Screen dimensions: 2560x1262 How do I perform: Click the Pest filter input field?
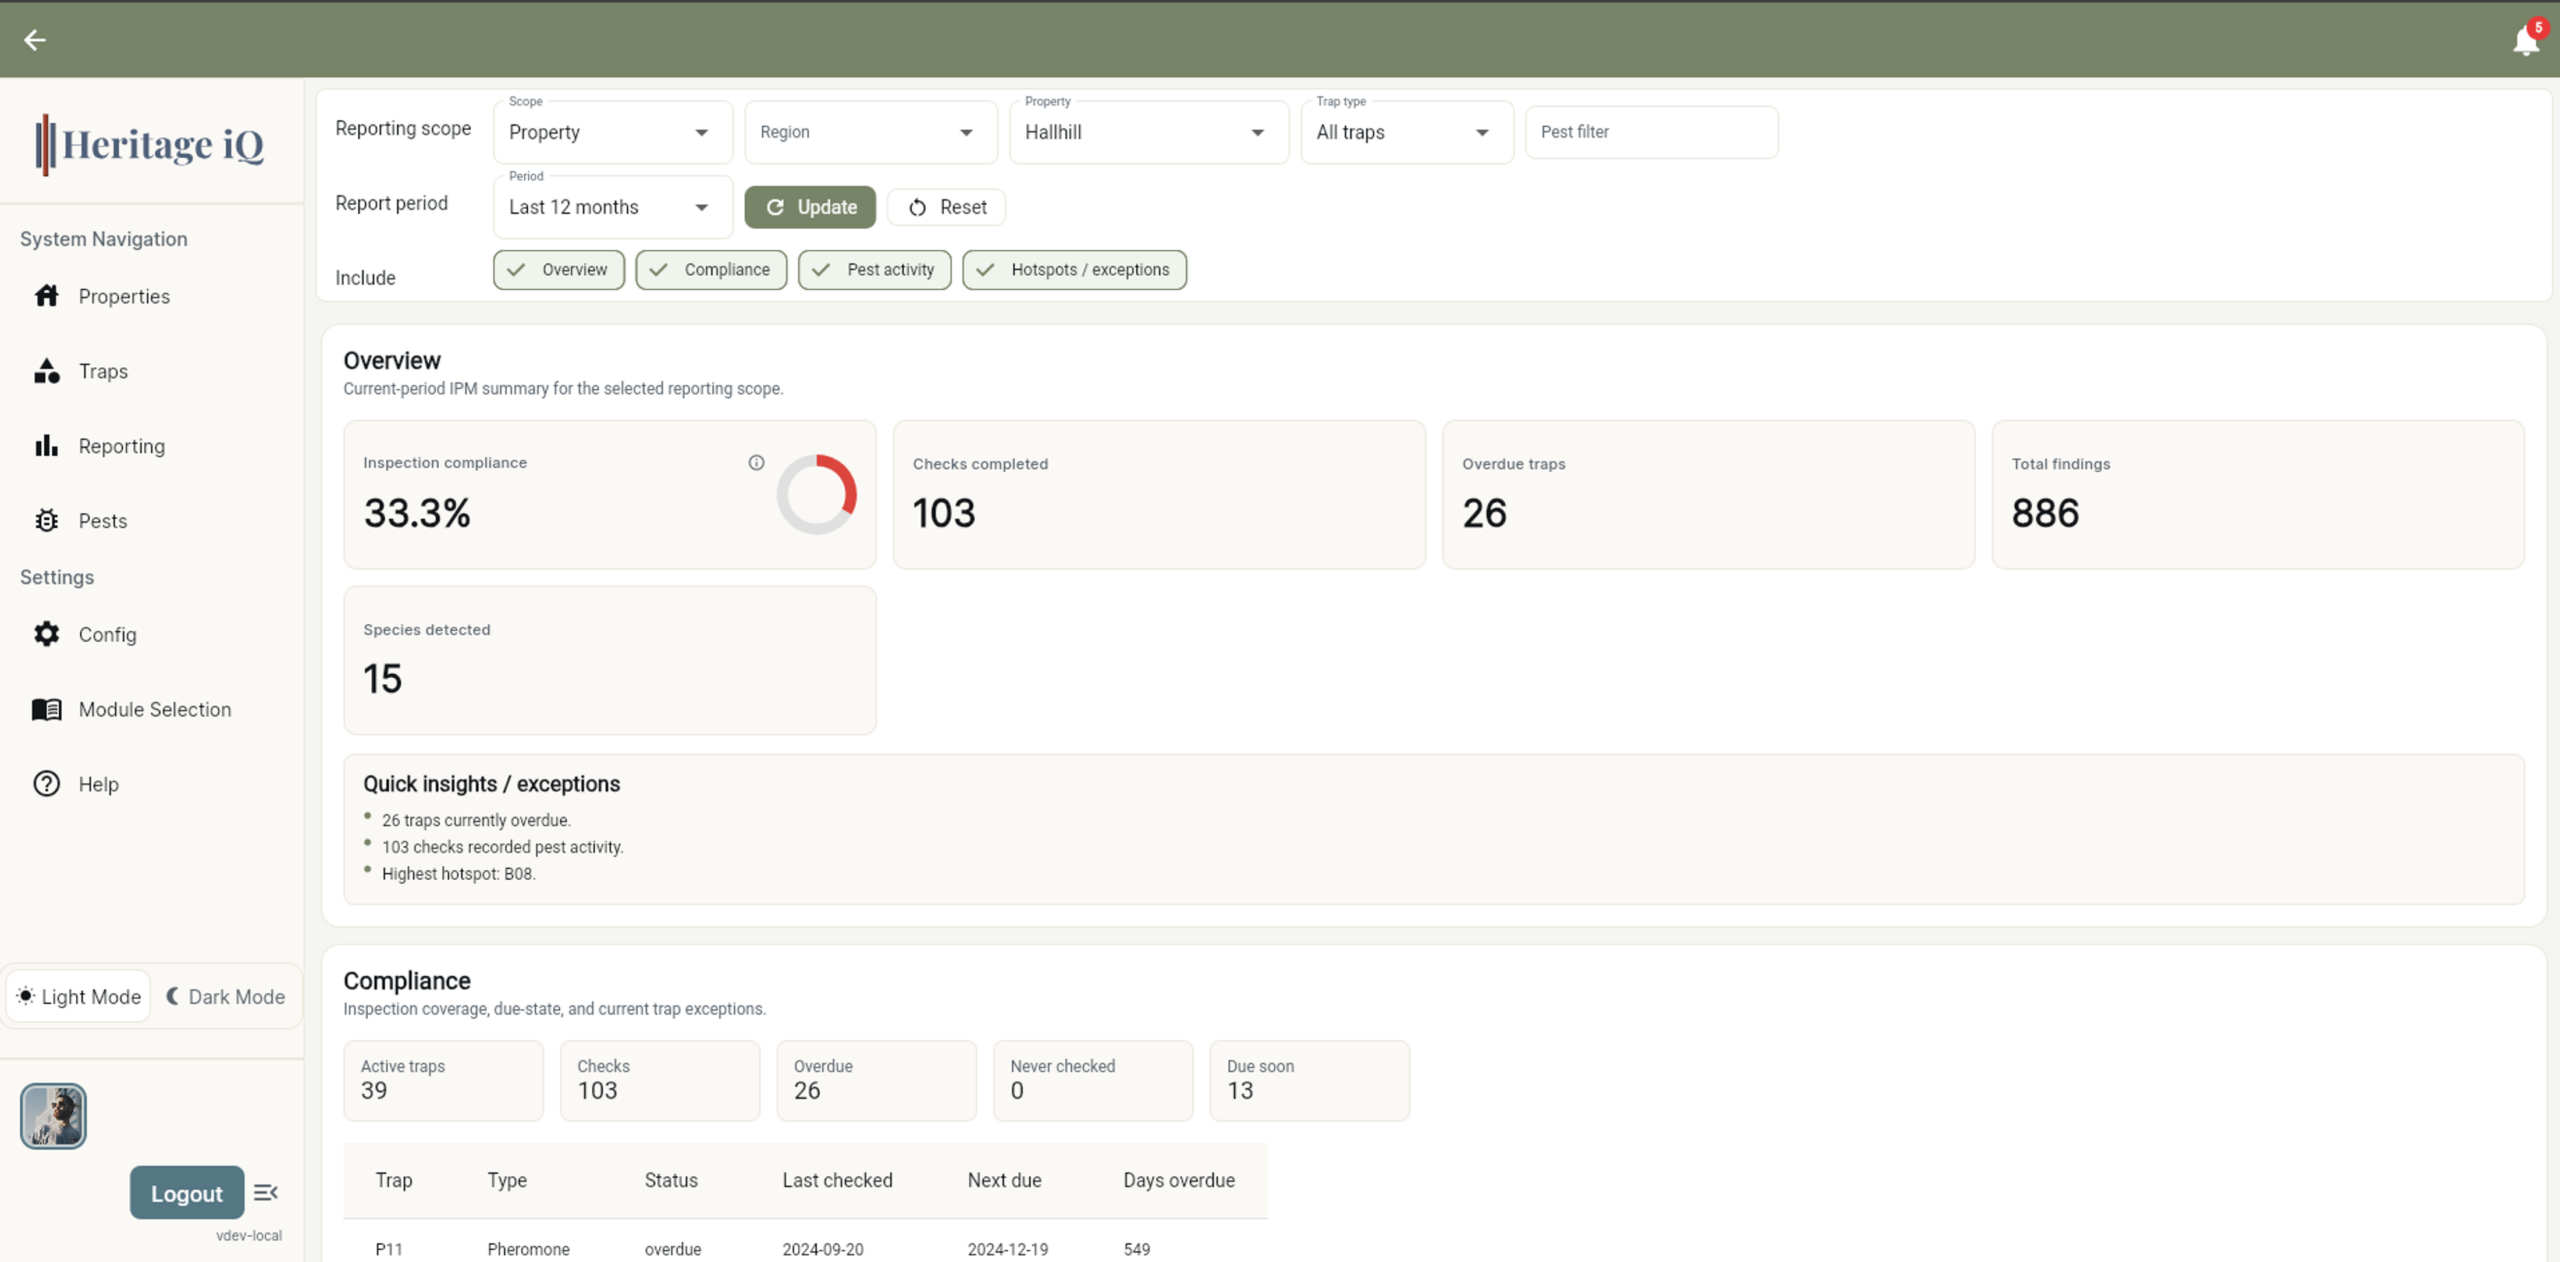tap(1652, 132)
